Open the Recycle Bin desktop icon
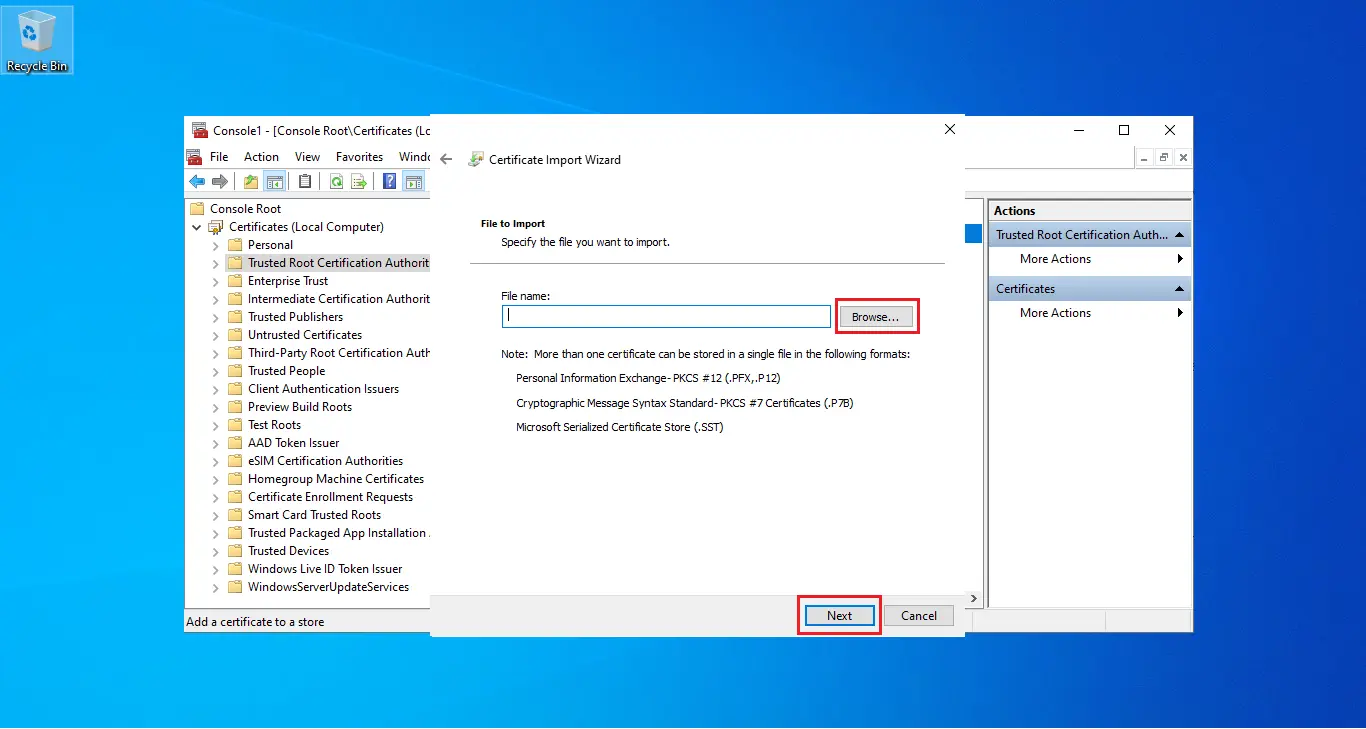 (37, 40)
